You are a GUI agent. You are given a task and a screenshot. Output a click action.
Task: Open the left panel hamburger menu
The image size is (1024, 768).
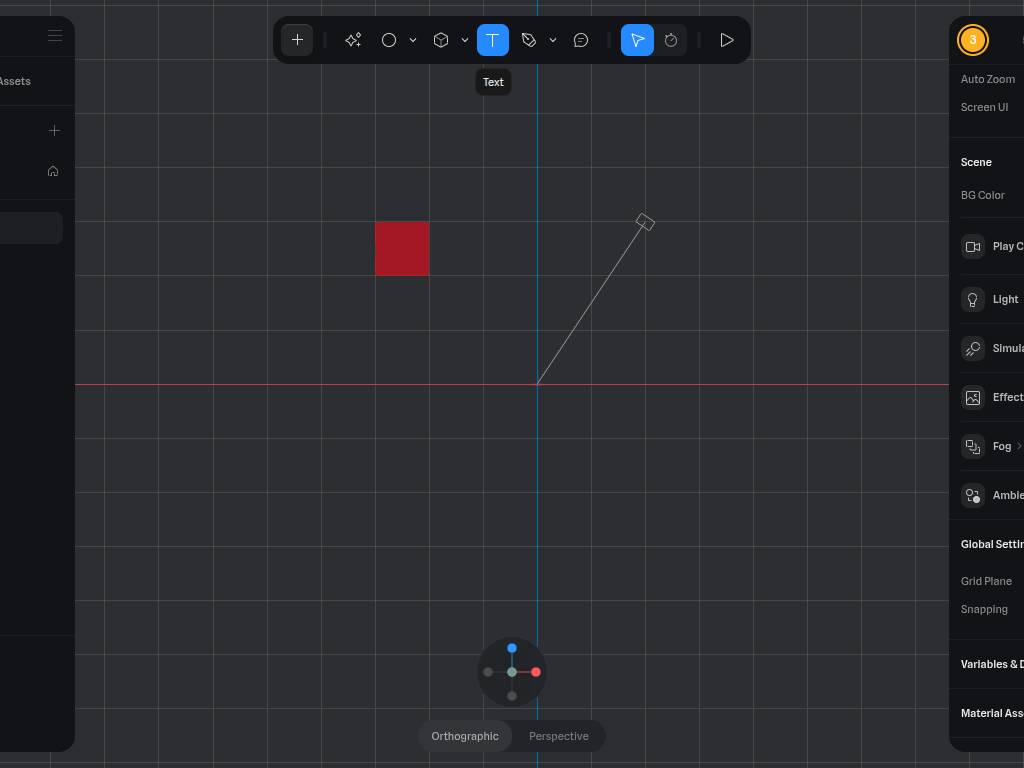55,35
